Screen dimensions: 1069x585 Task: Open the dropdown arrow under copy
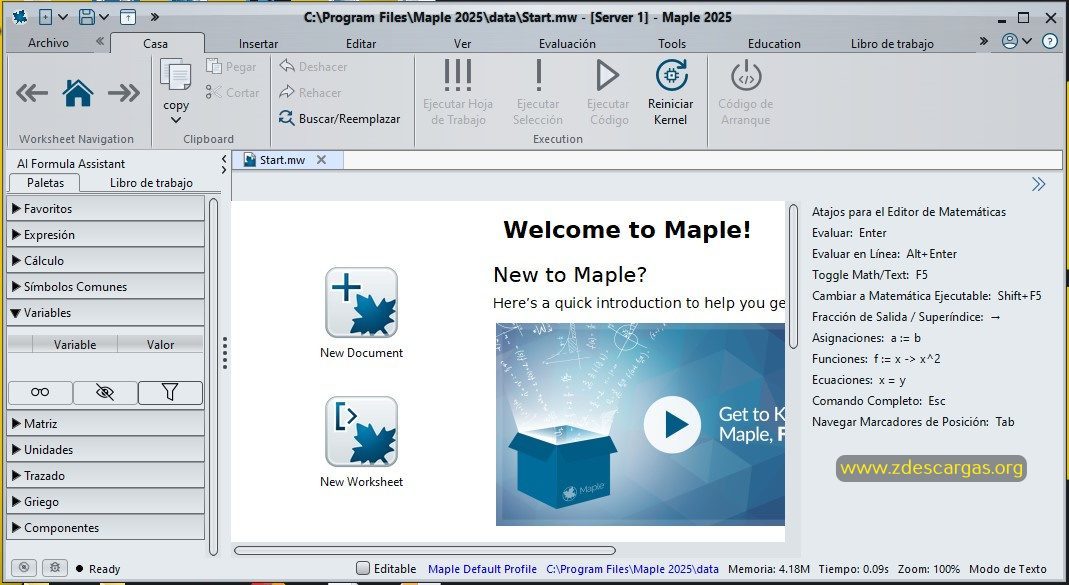click(176, 120)
